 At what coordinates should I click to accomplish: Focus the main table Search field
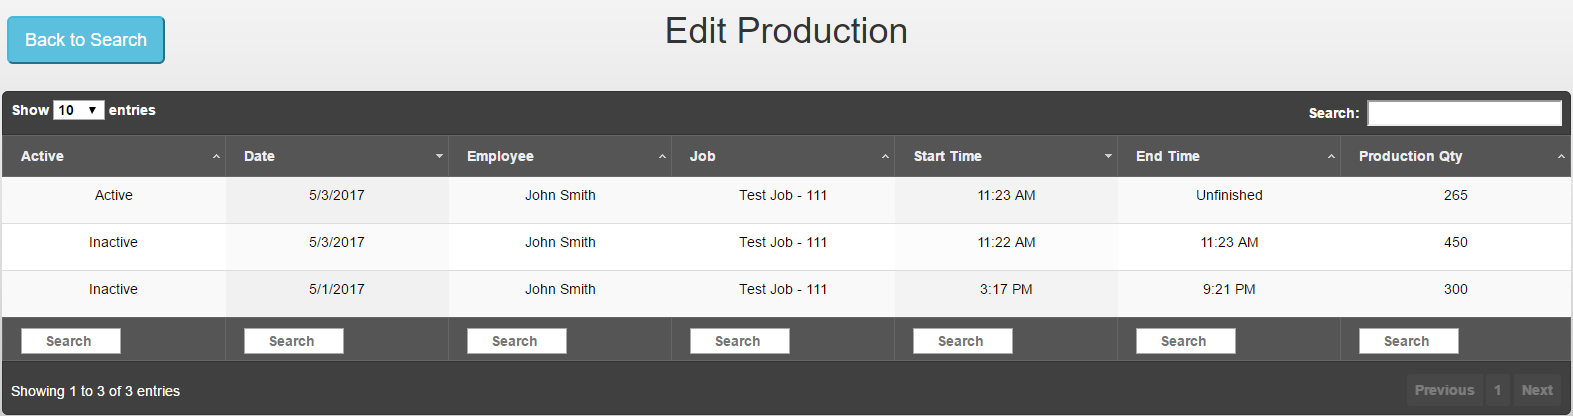point(1465,113)
